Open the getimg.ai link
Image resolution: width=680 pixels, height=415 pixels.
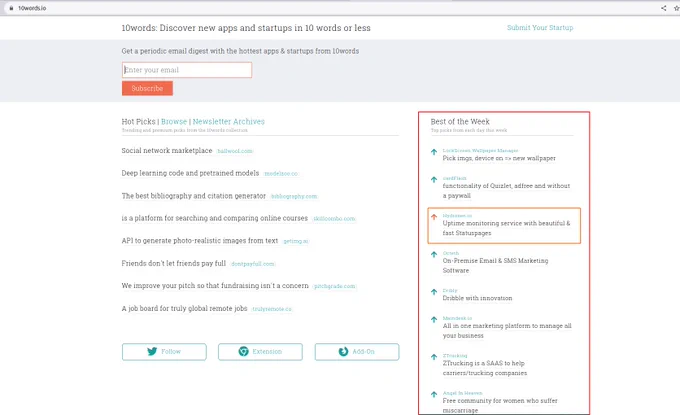295,241
